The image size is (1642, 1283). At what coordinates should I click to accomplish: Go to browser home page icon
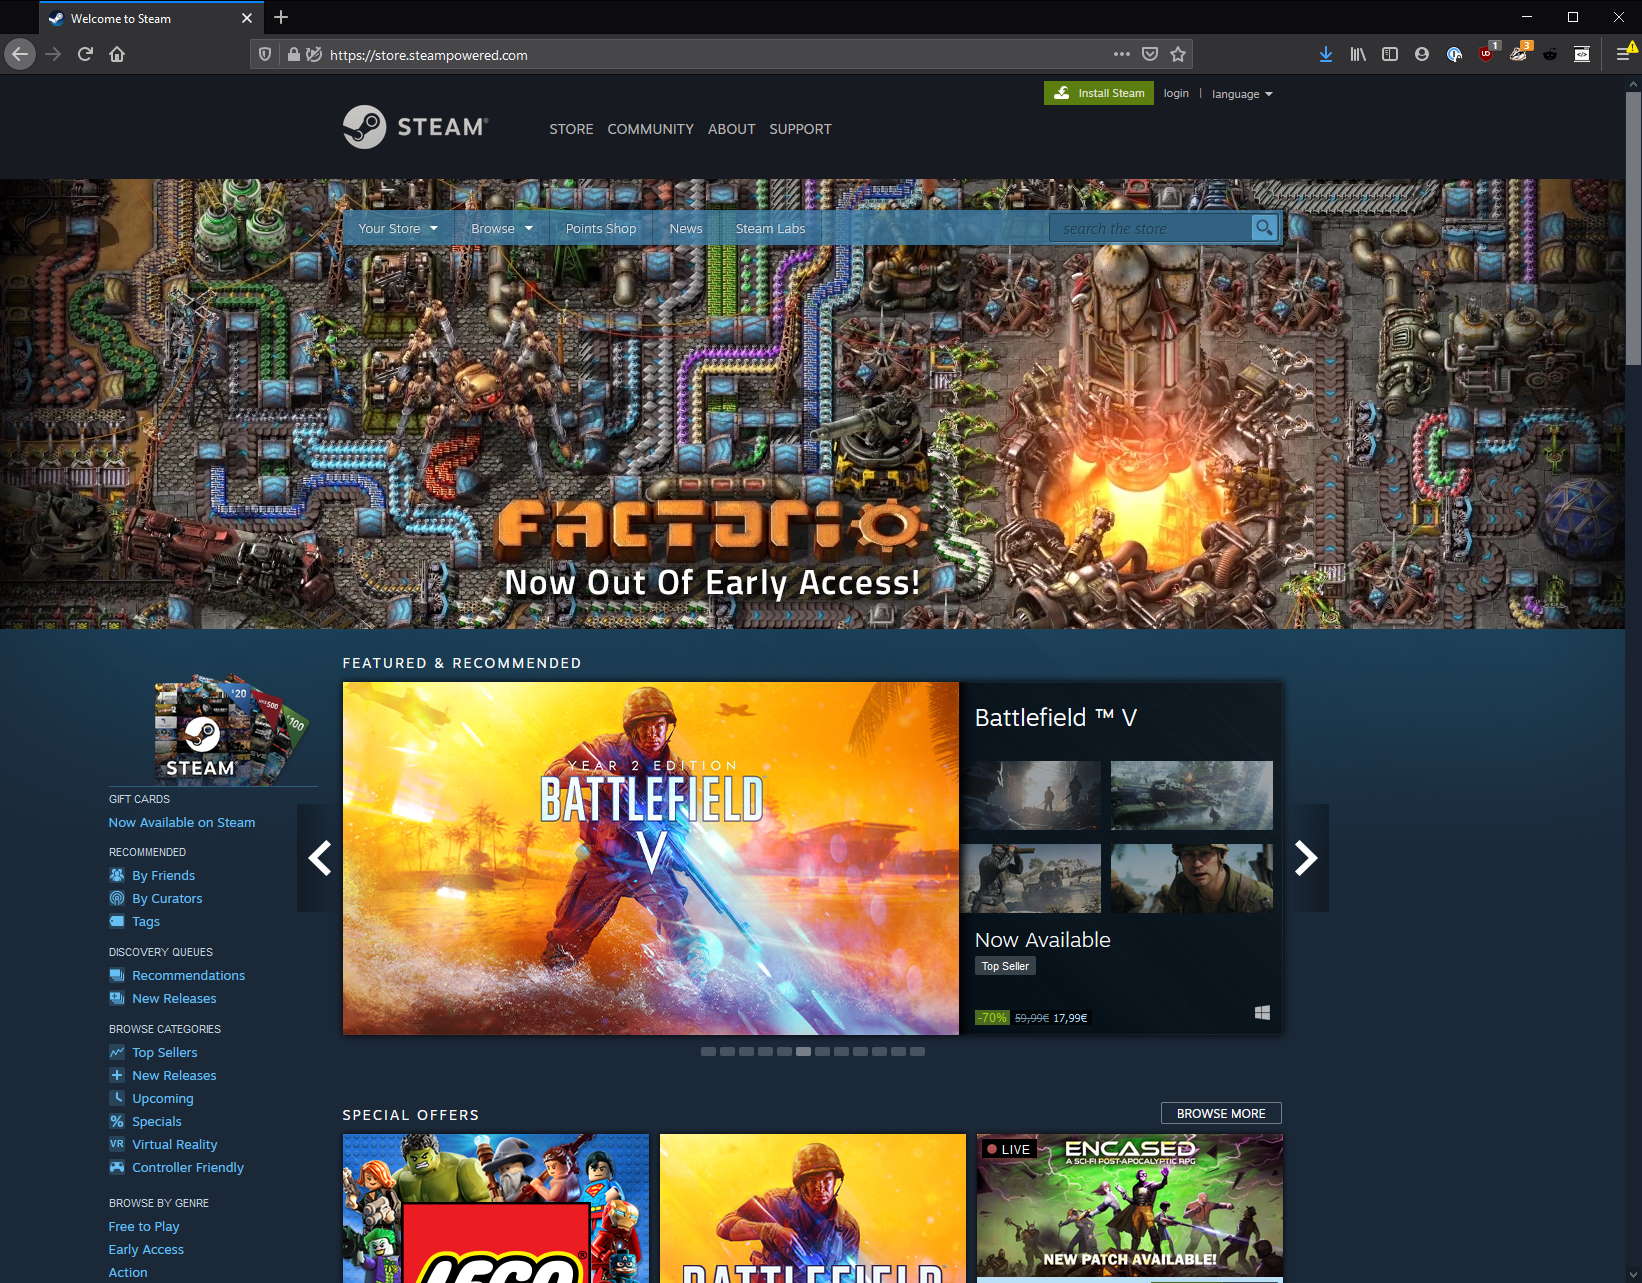point(117,55)
